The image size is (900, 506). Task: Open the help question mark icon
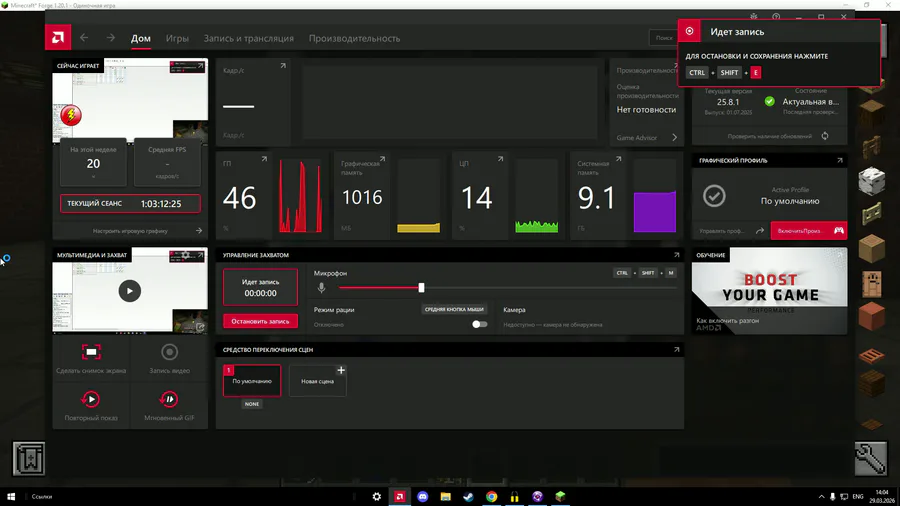[x=776, y=17]
